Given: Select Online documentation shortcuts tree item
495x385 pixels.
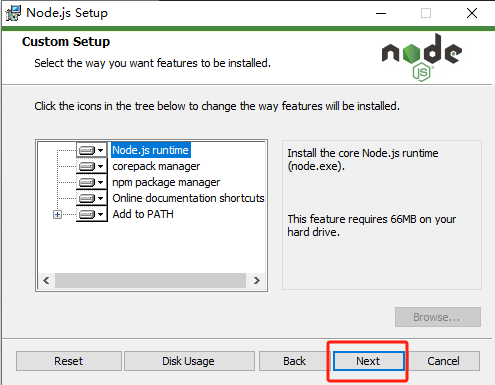Looking at the screenshot, I should pos(188,198).
